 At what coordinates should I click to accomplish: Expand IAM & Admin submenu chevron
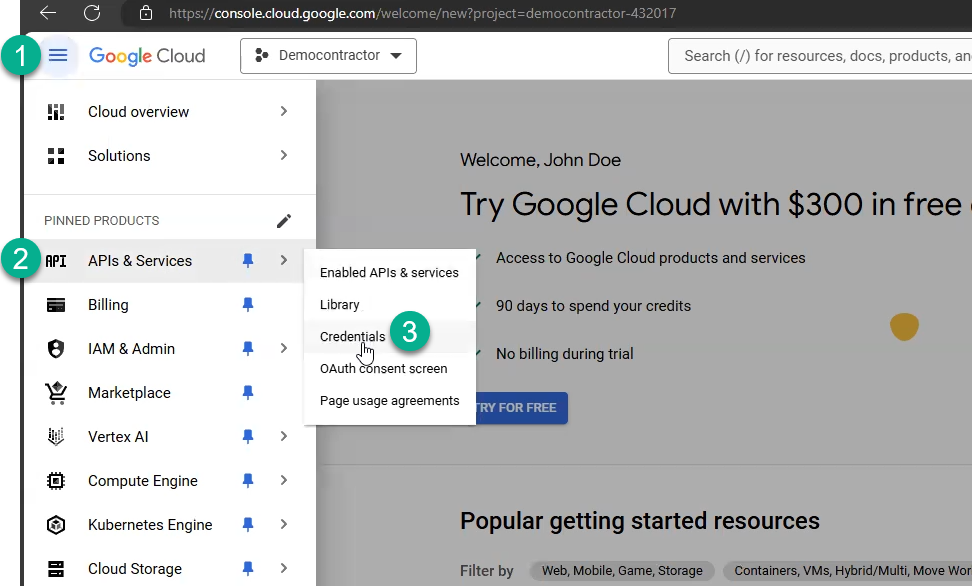coord(283,348)
